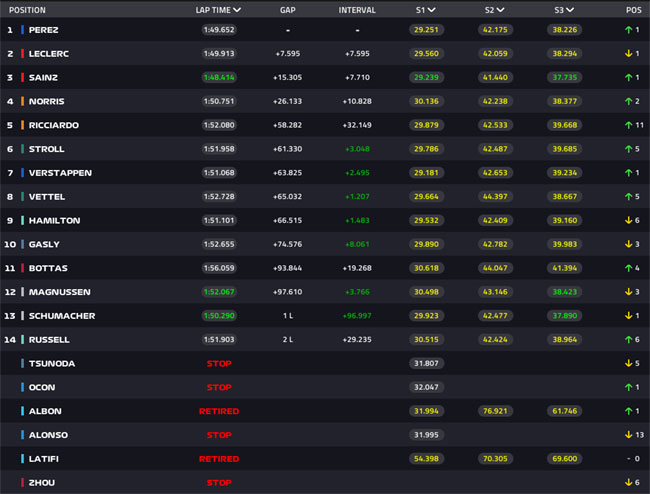Click Ocon's green up arrow
Image resolution: width=650 pixels, height=494 pixels.
click(x=628, y=387)
